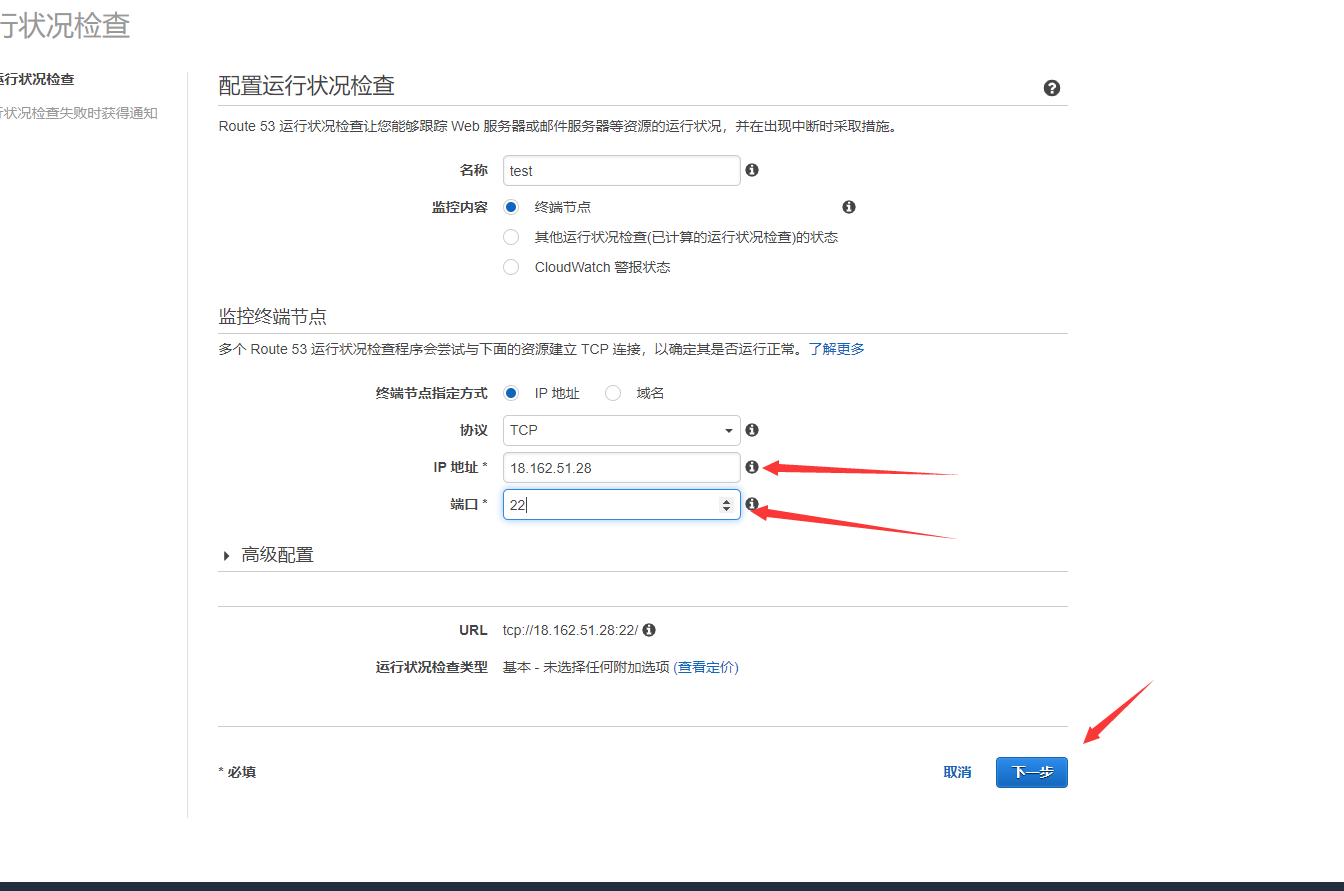The width and height of the screenshot is (1344, 891).
Task: Select the 域名 radio option
Action: [x=612, y=393]
